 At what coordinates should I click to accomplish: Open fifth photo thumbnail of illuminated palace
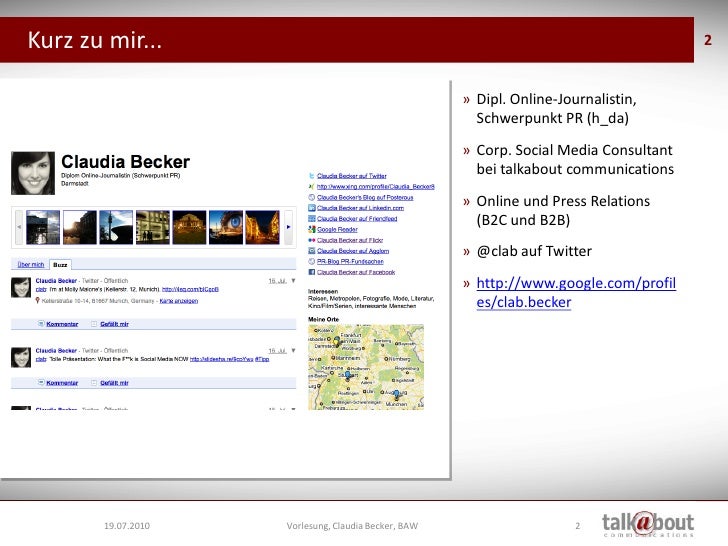pyautogui.click(x=189, y=227)
